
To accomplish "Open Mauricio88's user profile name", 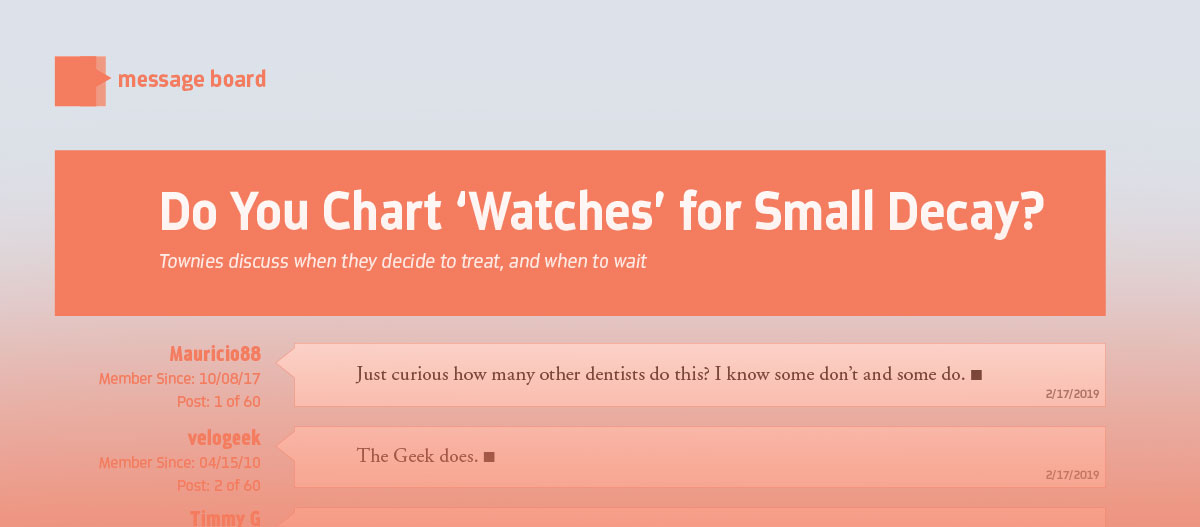I will coord(215,354).
